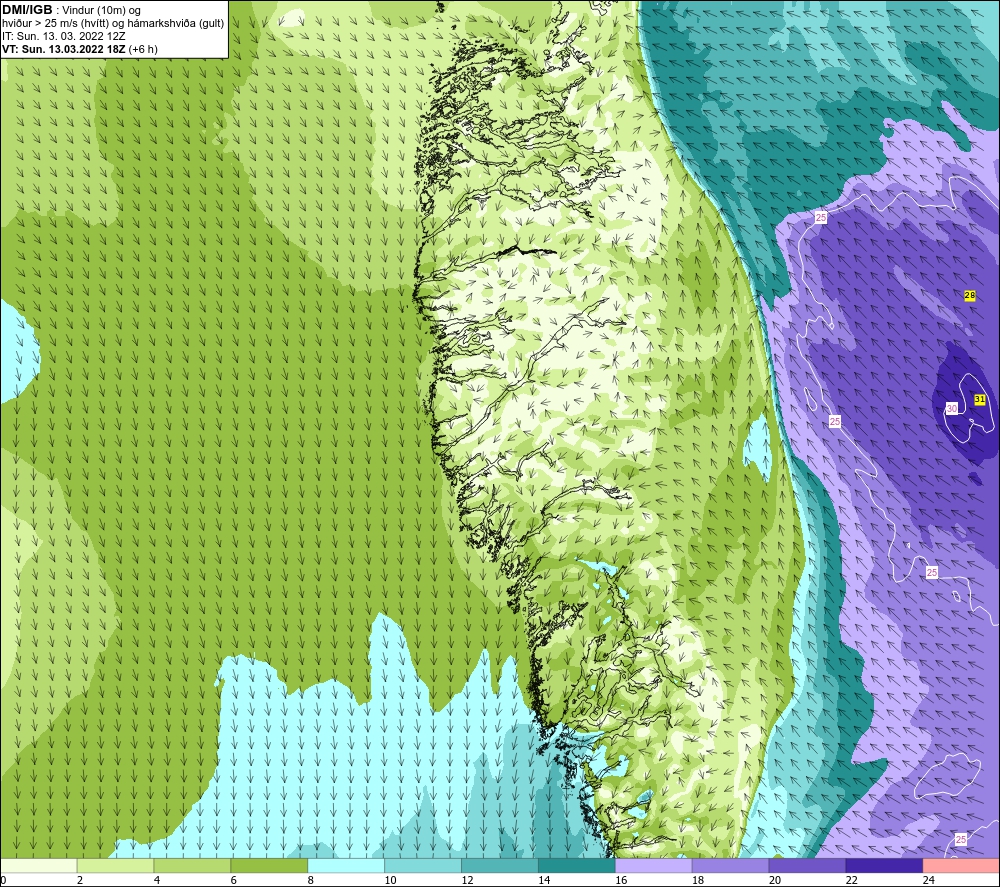
Task: Click the 'VT: Sun. 13.03.2022 18Z' line
Action: coord(80,49)
